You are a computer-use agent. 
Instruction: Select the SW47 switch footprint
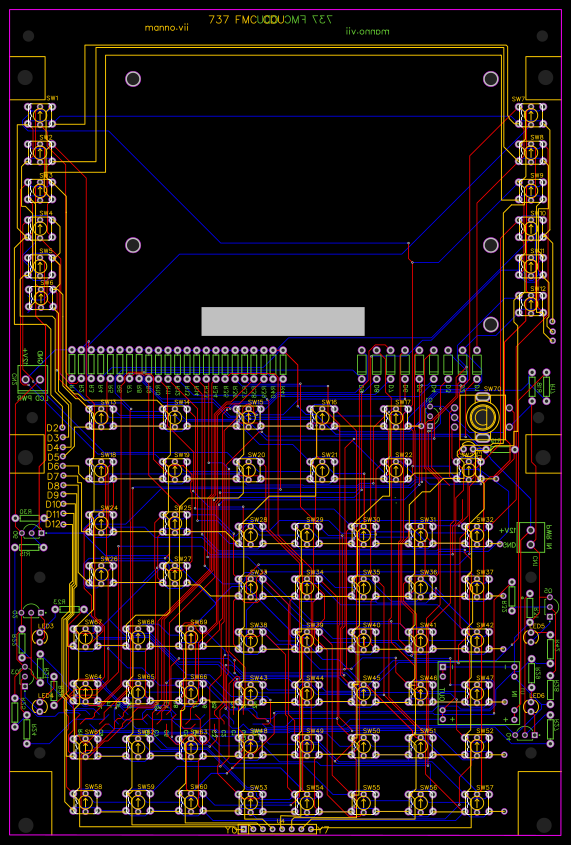click(x=477, y=692)
